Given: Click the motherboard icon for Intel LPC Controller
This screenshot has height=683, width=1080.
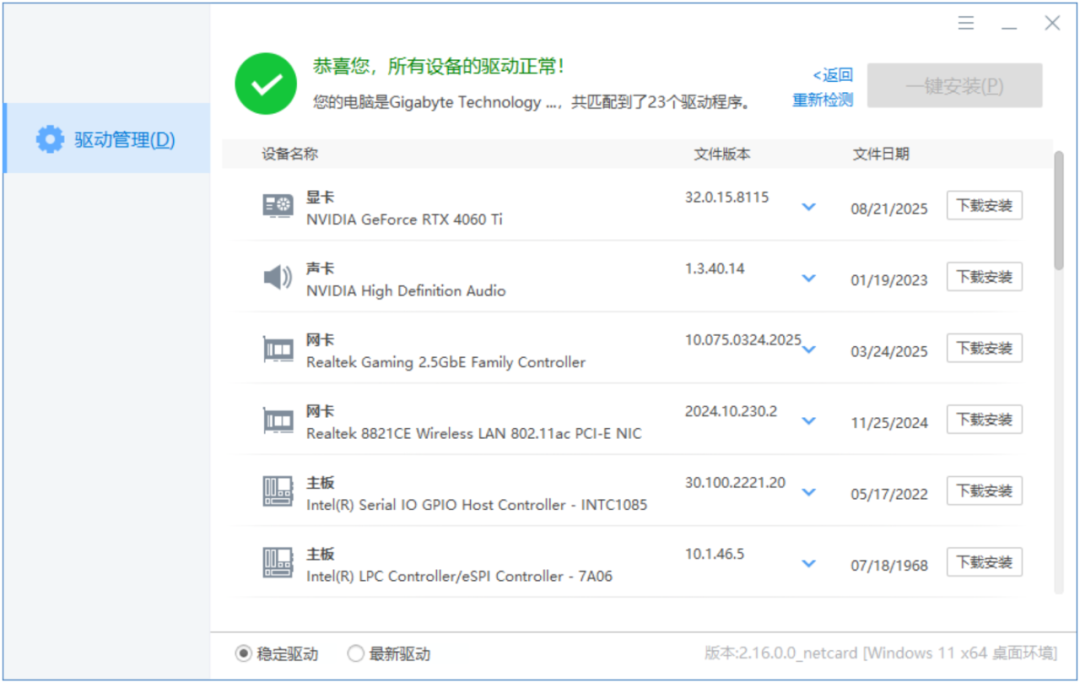Looking at the screenshot, I should point(278,563).
